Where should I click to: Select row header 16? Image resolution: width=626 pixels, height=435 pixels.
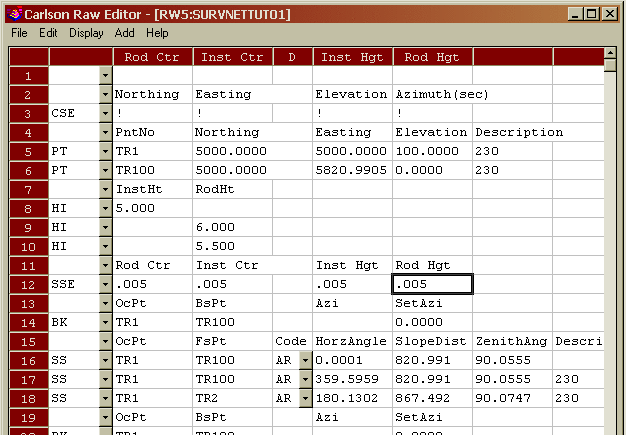pos(28,360)
